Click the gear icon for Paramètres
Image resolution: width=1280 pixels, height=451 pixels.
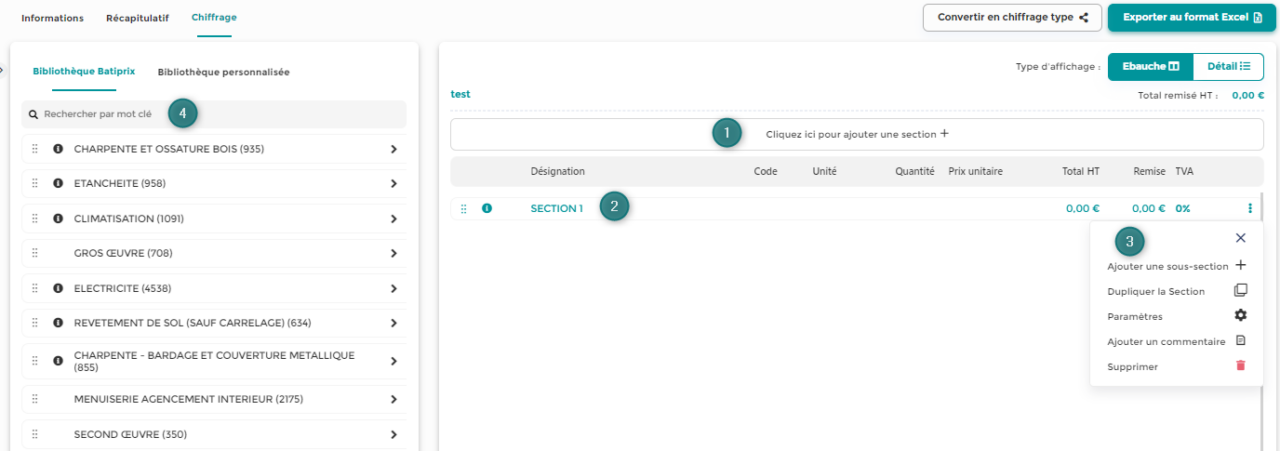coord(1241,315)
